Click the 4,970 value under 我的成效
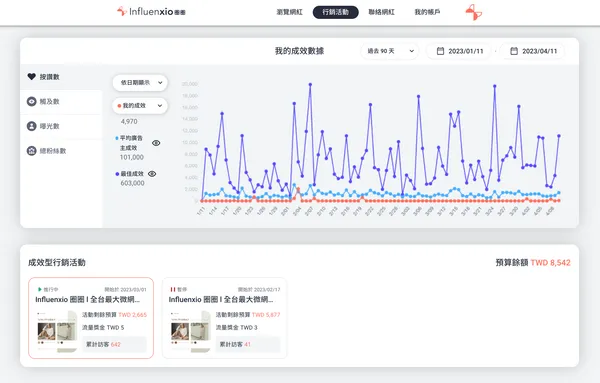This screenshot has height=383, width=600. click(x=129, y=121)
